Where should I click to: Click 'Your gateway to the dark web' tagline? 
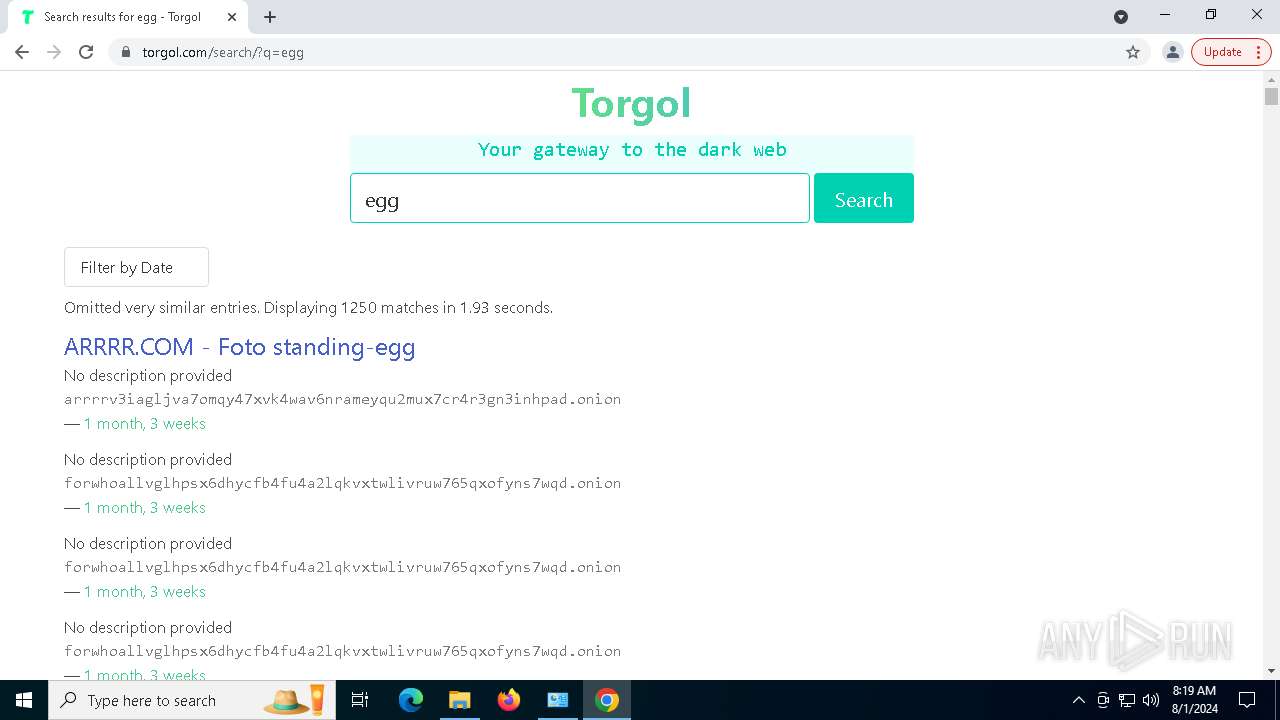[x=632, y=150]
